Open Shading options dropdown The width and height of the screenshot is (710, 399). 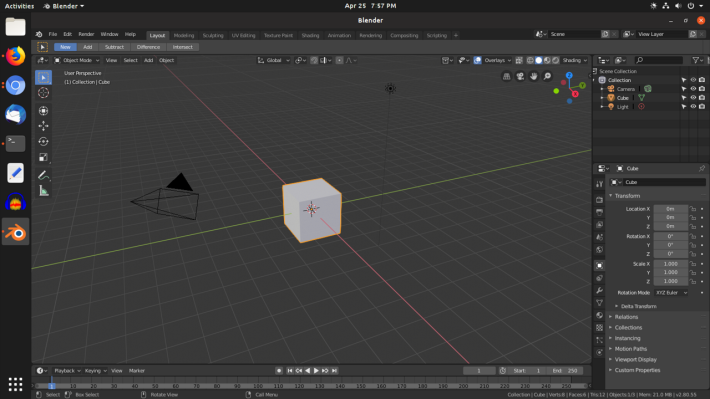tap(575, 60)
